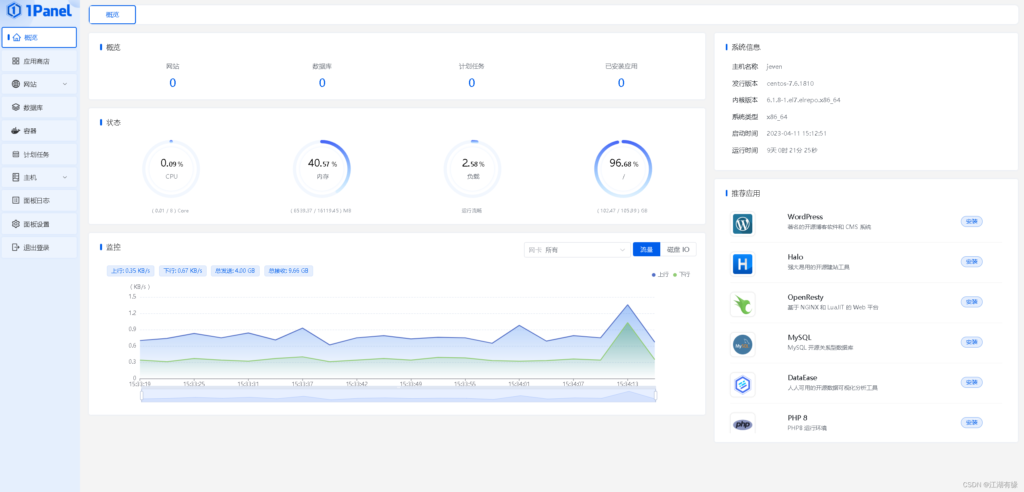Click 退出登录 (Log out) in sidebar

(38, 247)
